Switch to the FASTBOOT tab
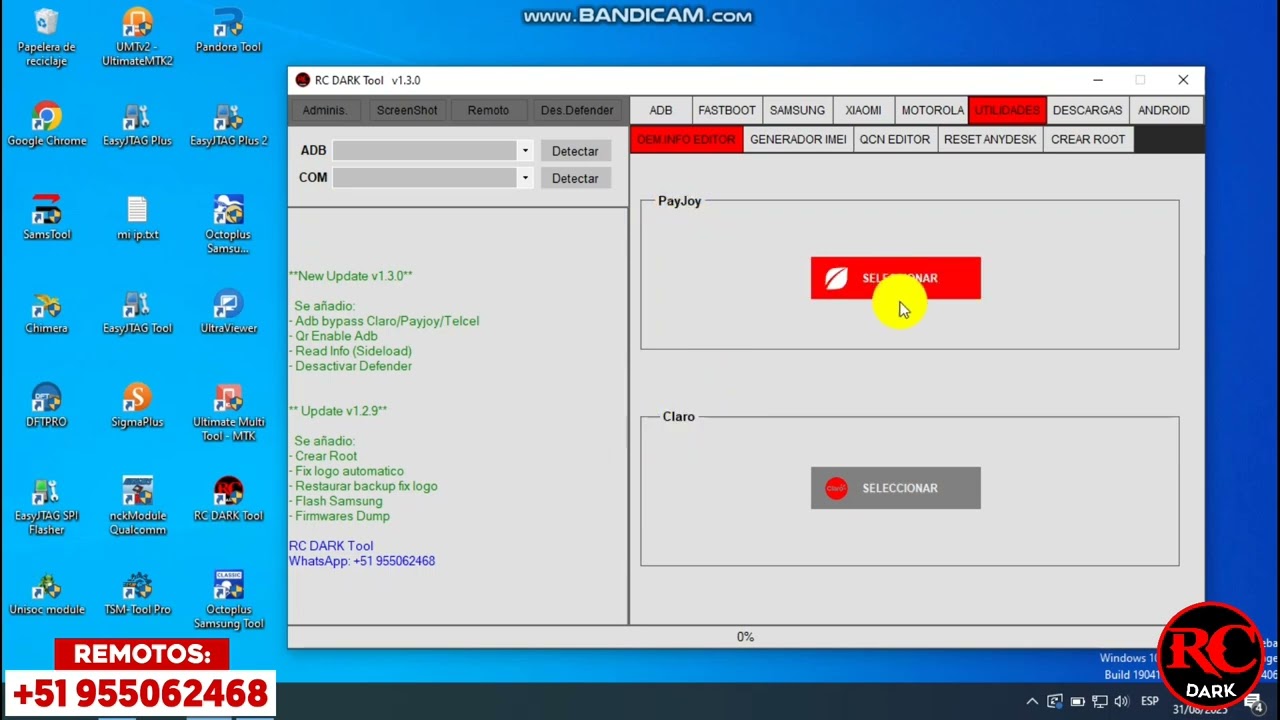This screenshot has height=720, width=1280. pos(726,110)
